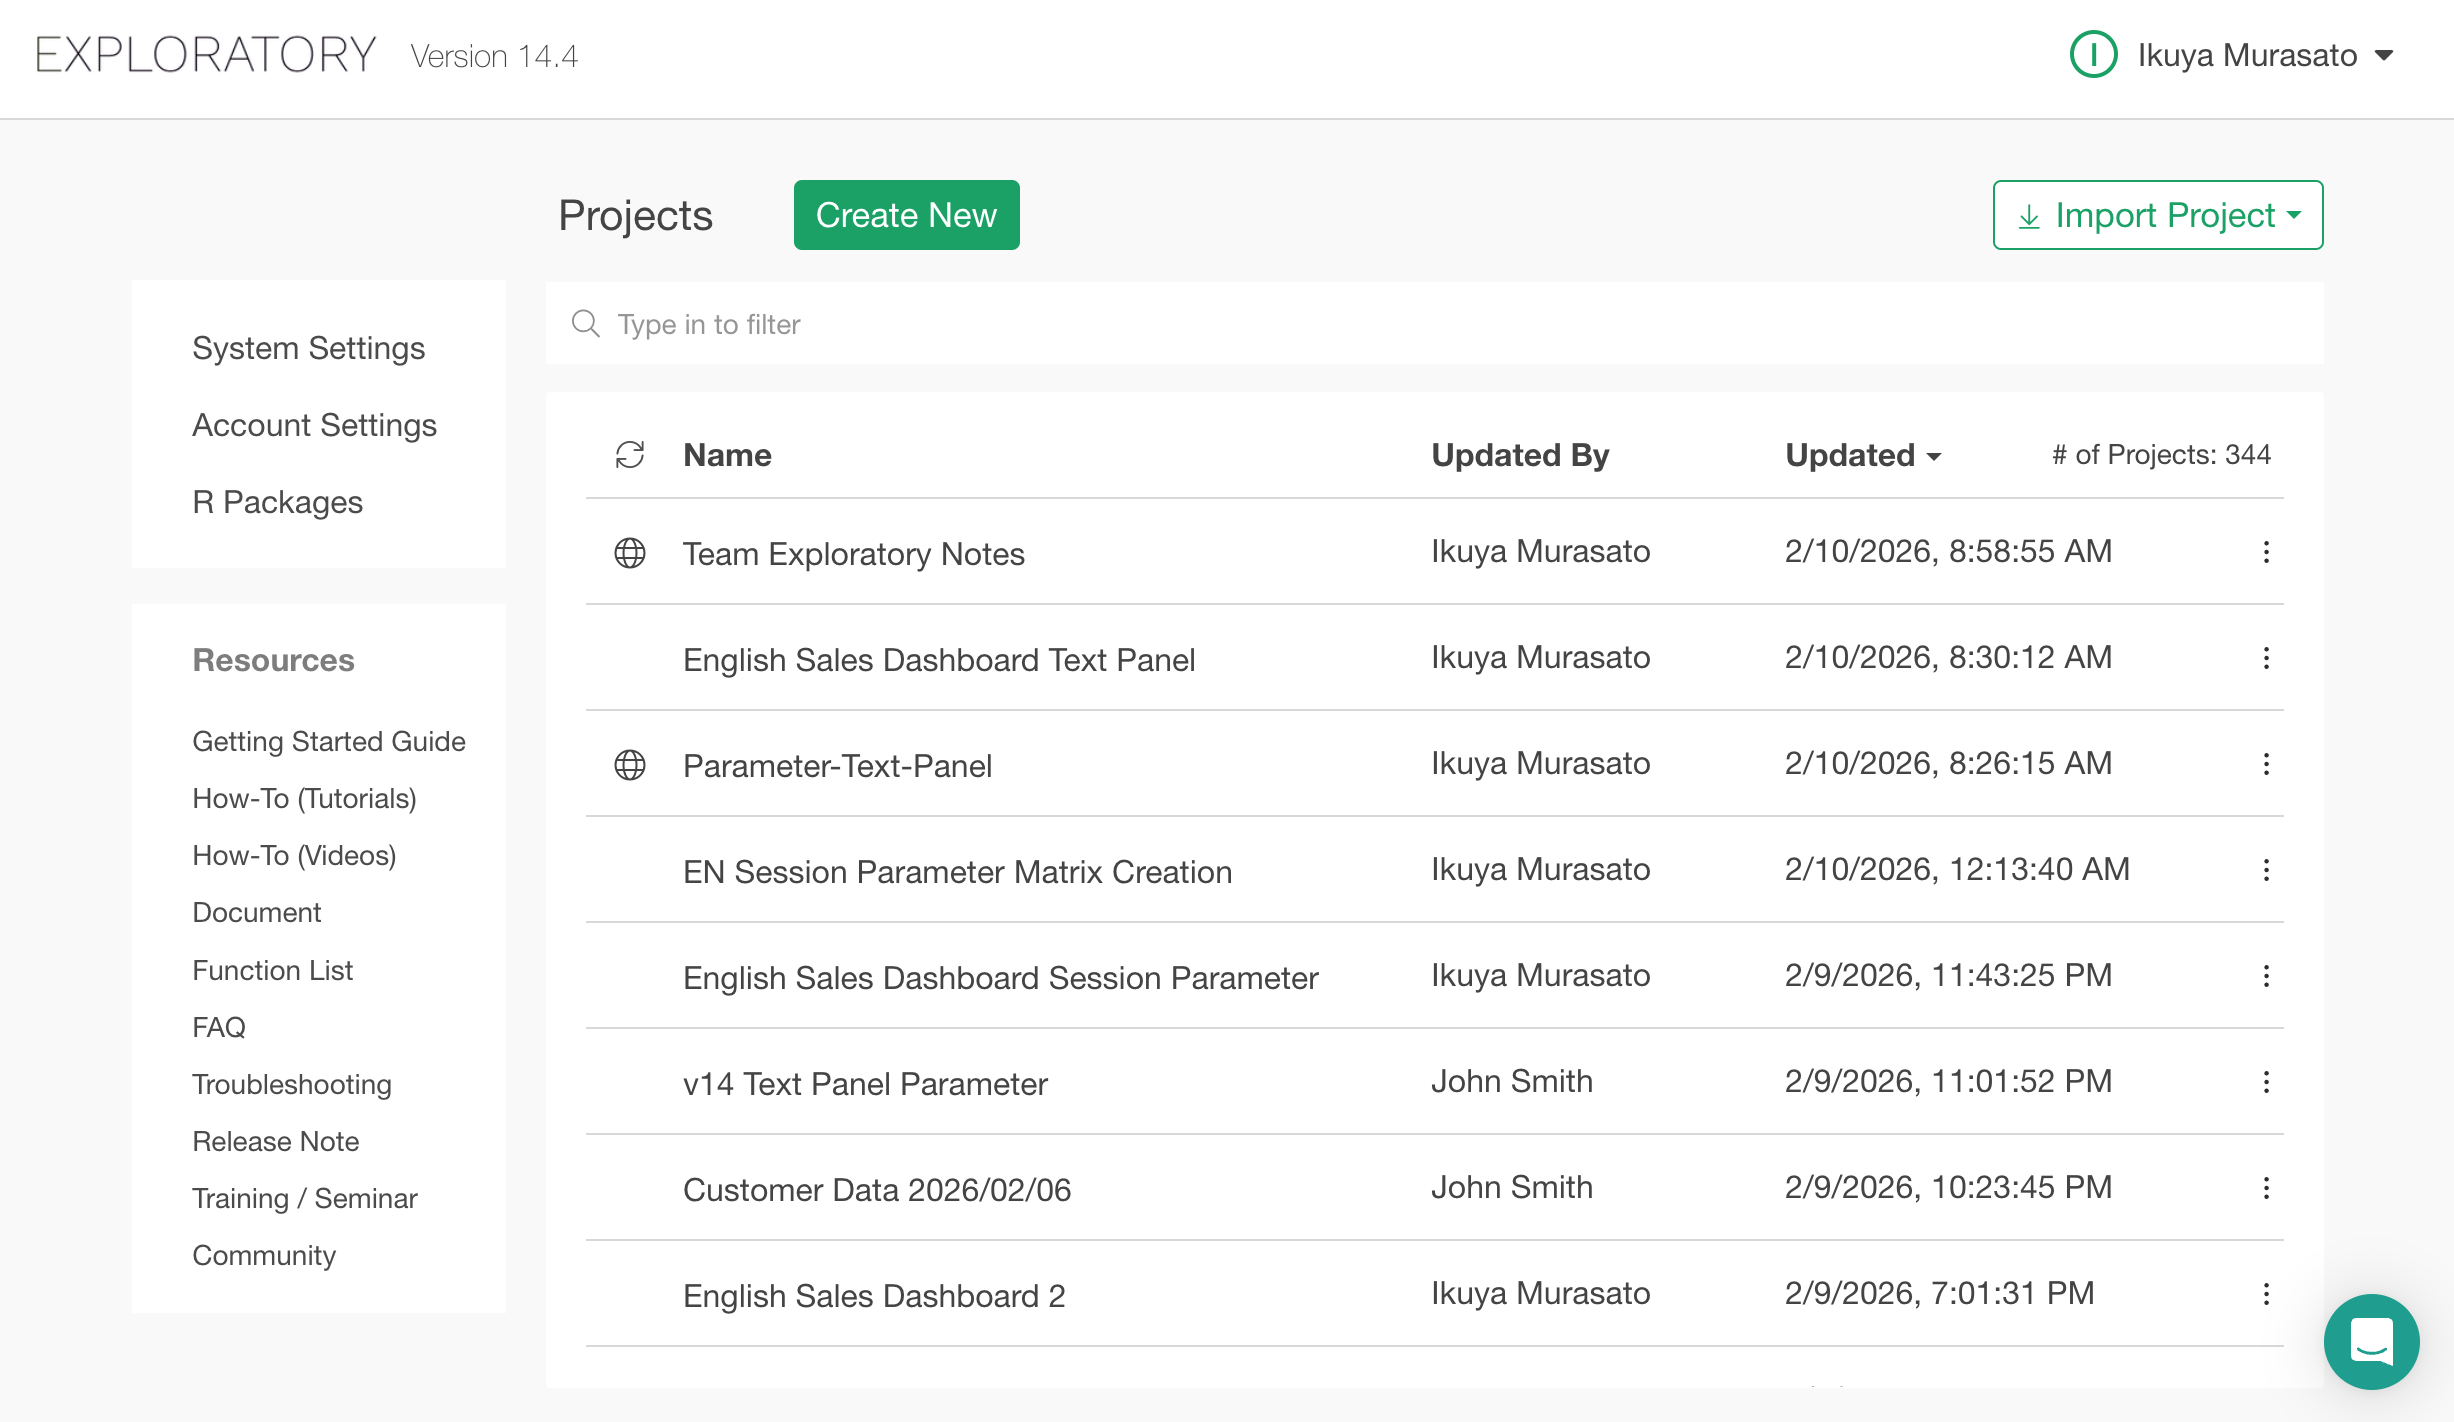The height and width of the screenshot is (1422, 2454).
Task: Open three-dot menu for English Sales Dashboard 2
Action: [x=2266, y=1294]
